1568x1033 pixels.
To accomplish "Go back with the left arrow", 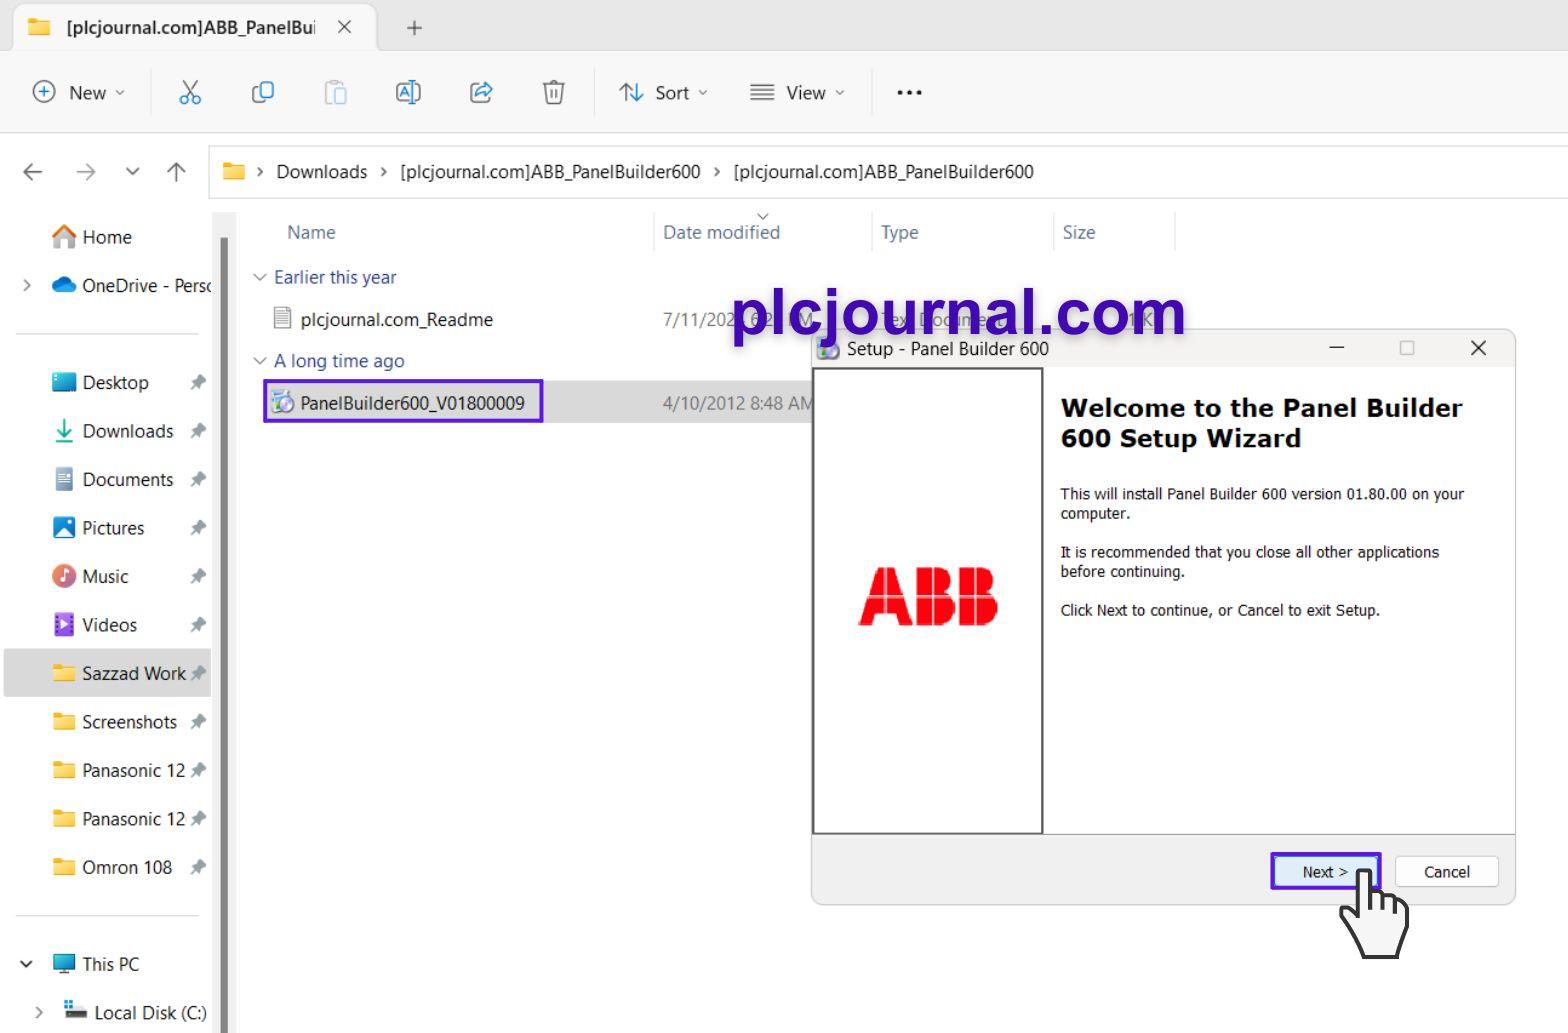I will (33, 172).
